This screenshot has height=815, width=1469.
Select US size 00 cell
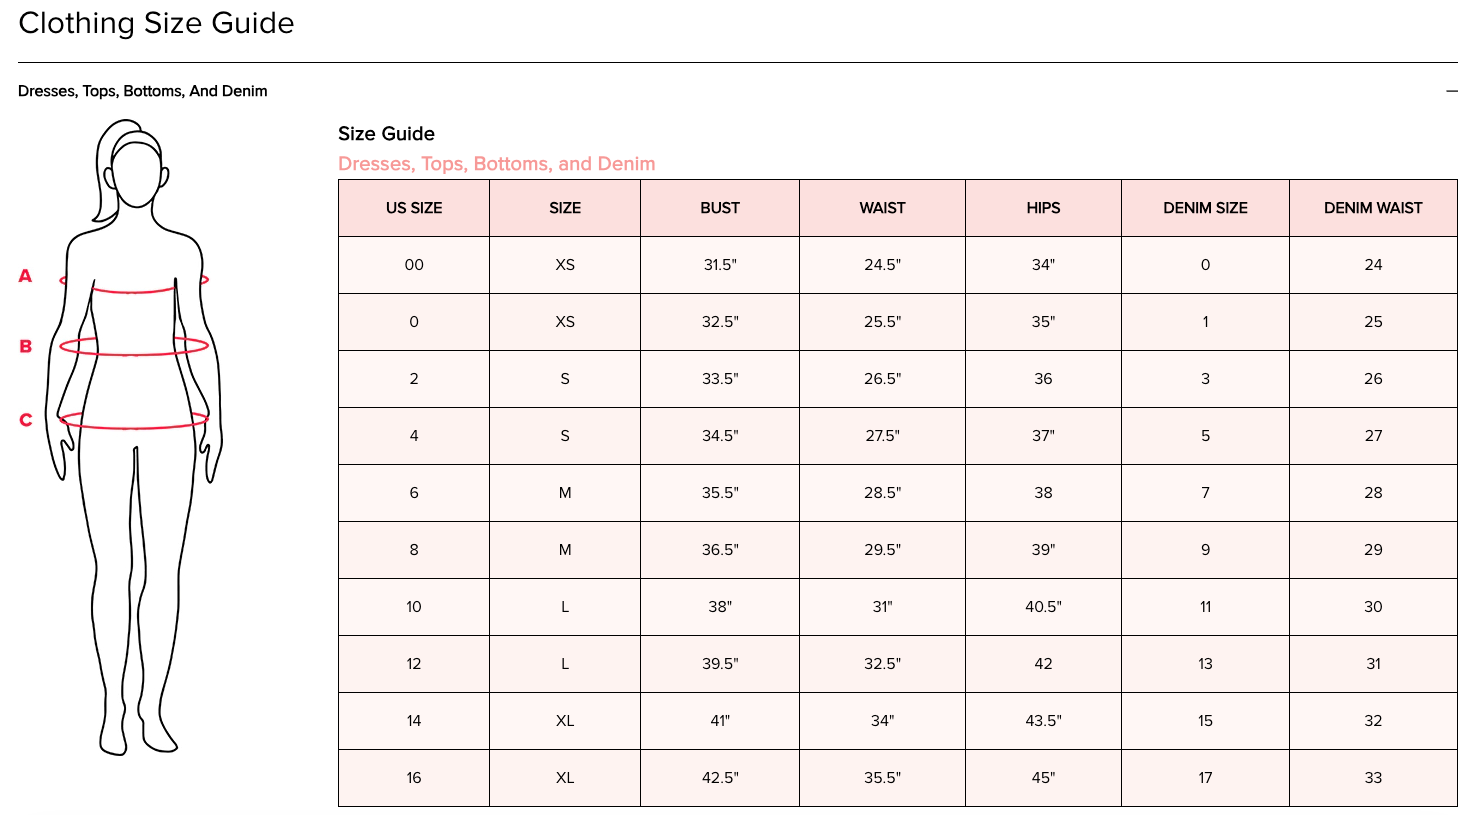pos(414,265)
